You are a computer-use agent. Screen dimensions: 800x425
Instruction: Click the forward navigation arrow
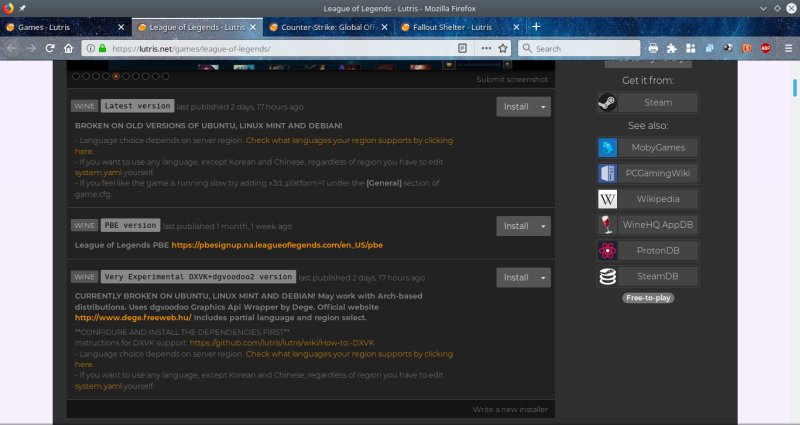(31, 48)
